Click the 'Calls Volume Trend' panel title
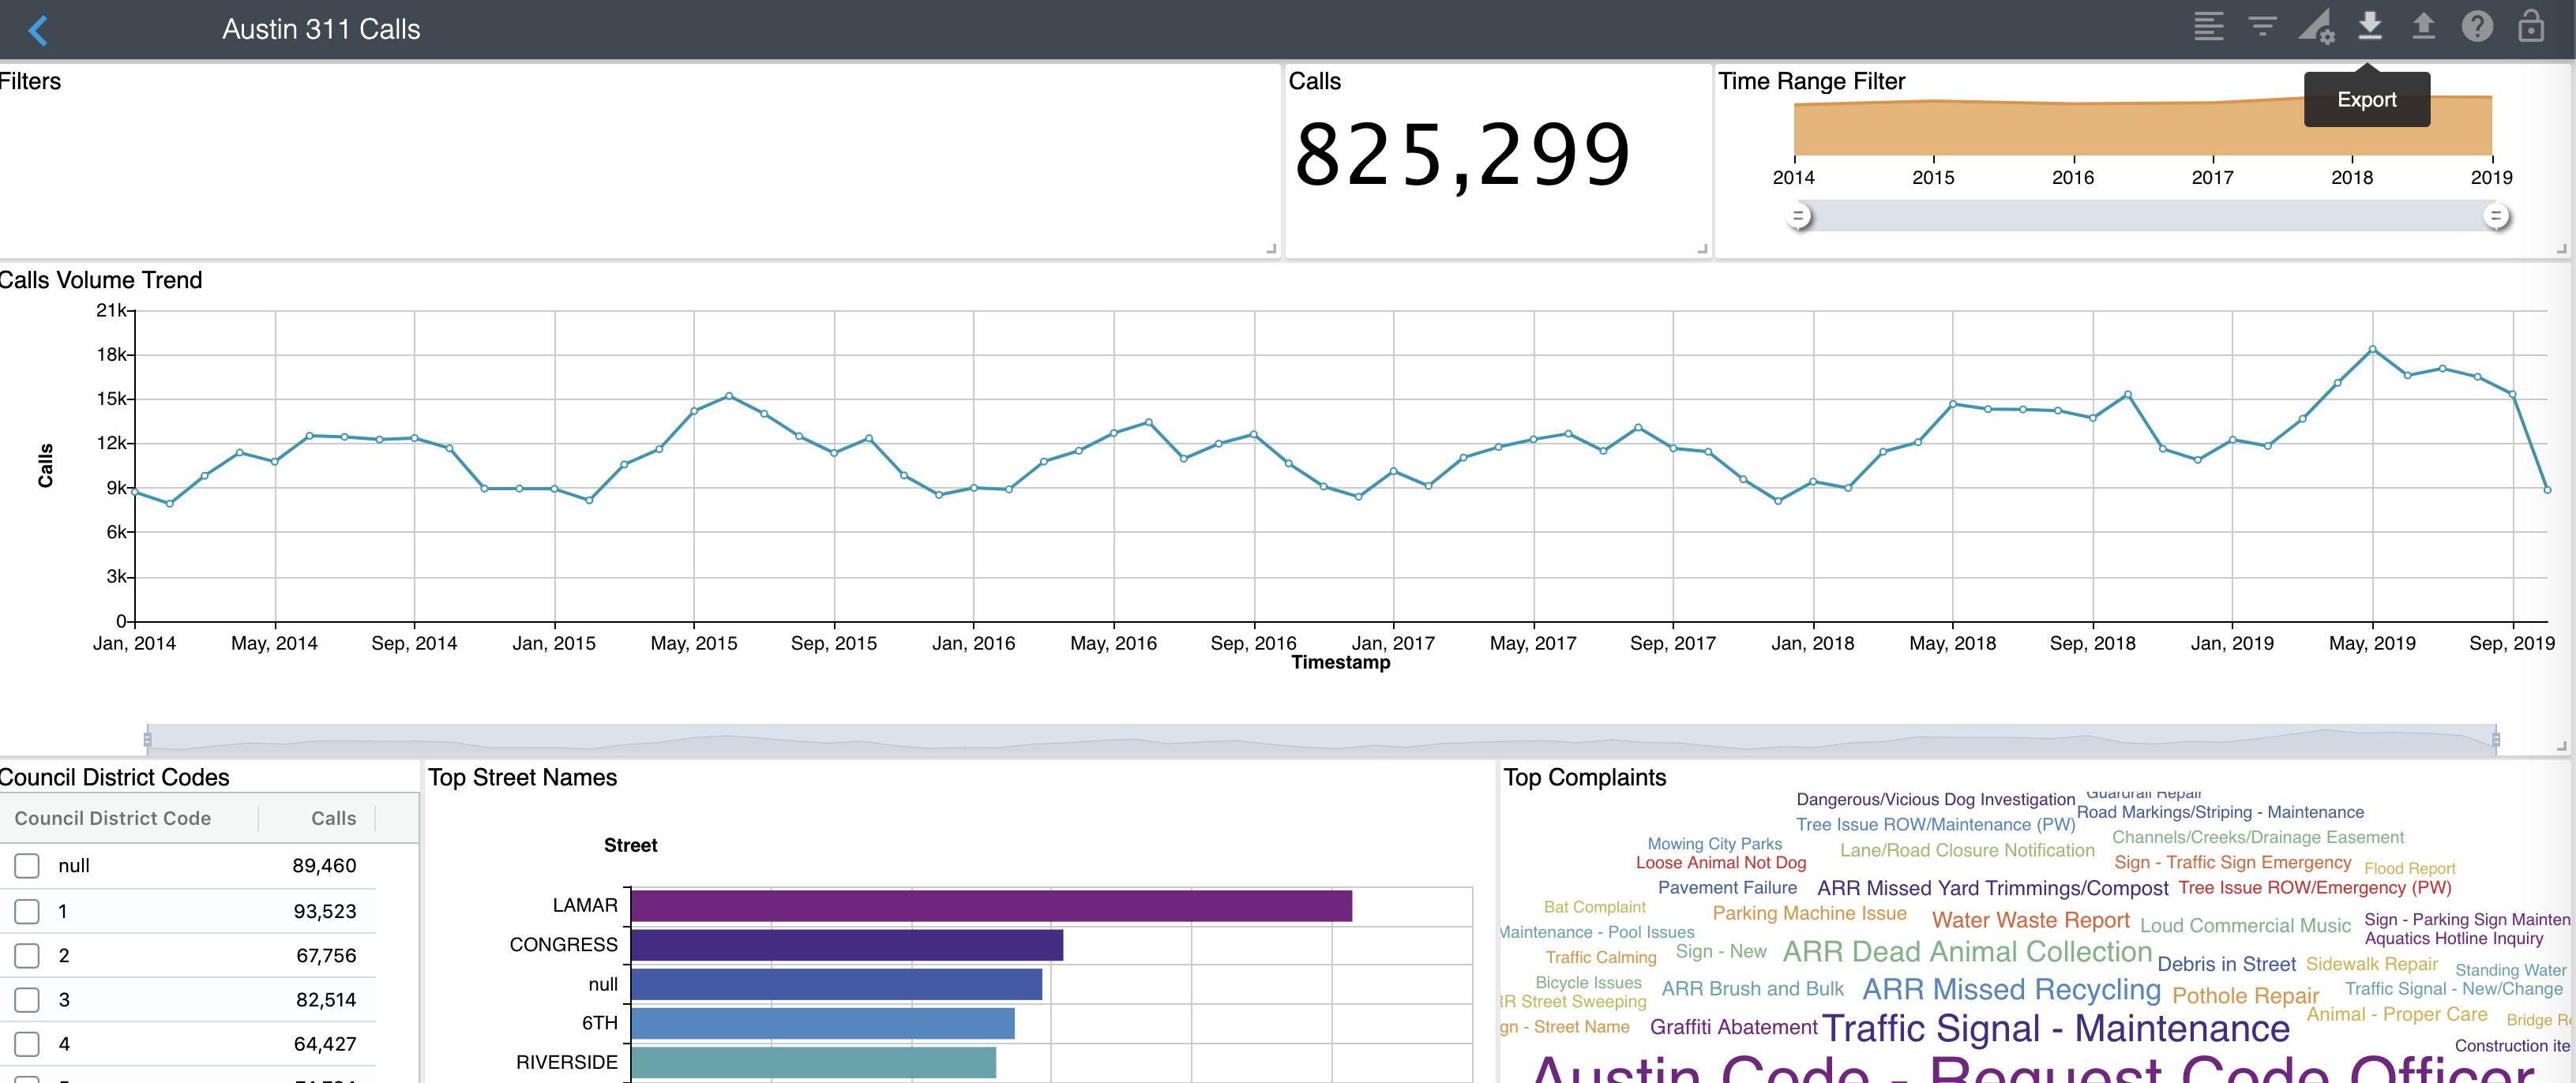The width and height of the screenshot is (2576, 1083). [x=100, y=280]
